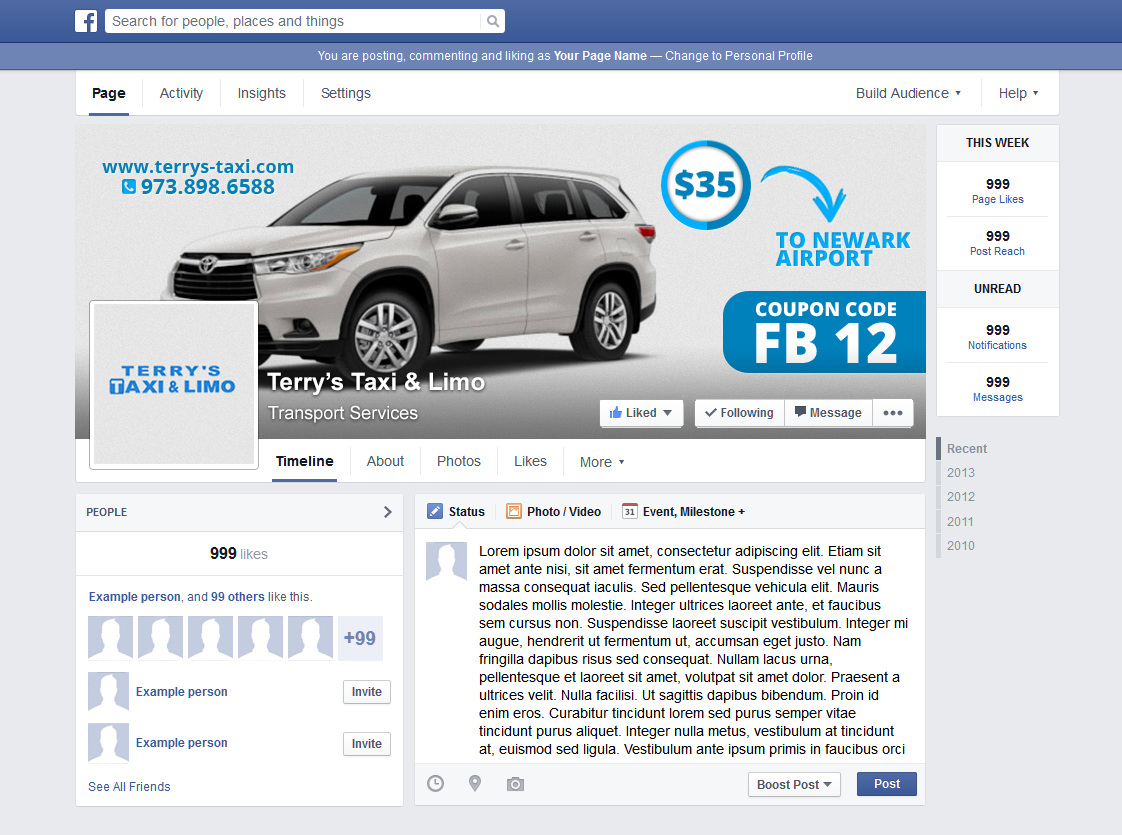
Task: Expand the Liked dropdown button
Action: pos(641,413)
